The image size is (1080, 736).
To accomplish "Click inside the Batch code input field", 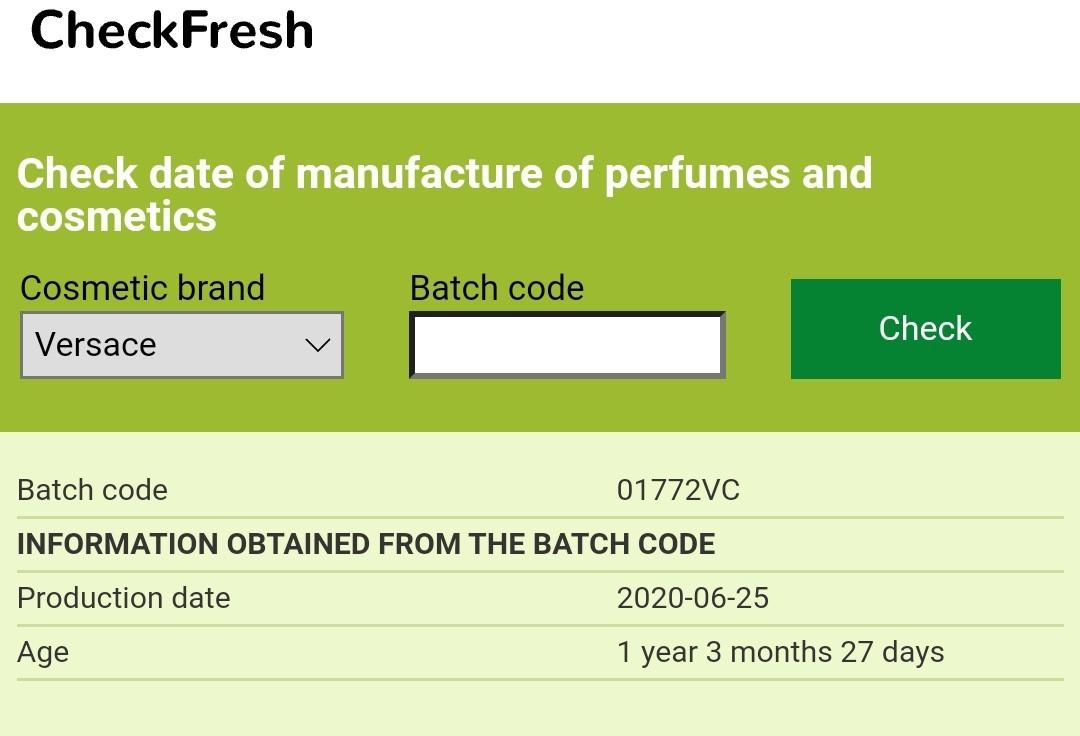I will 566,343.
